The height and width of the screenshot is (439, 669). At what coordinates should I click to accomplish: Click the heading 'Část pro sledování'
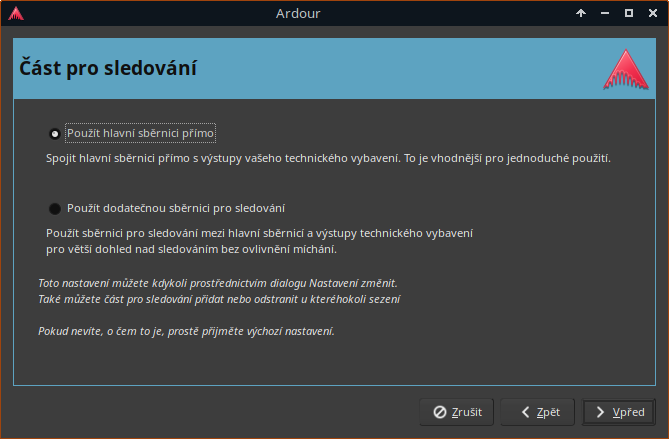click(x=108, y=68)
